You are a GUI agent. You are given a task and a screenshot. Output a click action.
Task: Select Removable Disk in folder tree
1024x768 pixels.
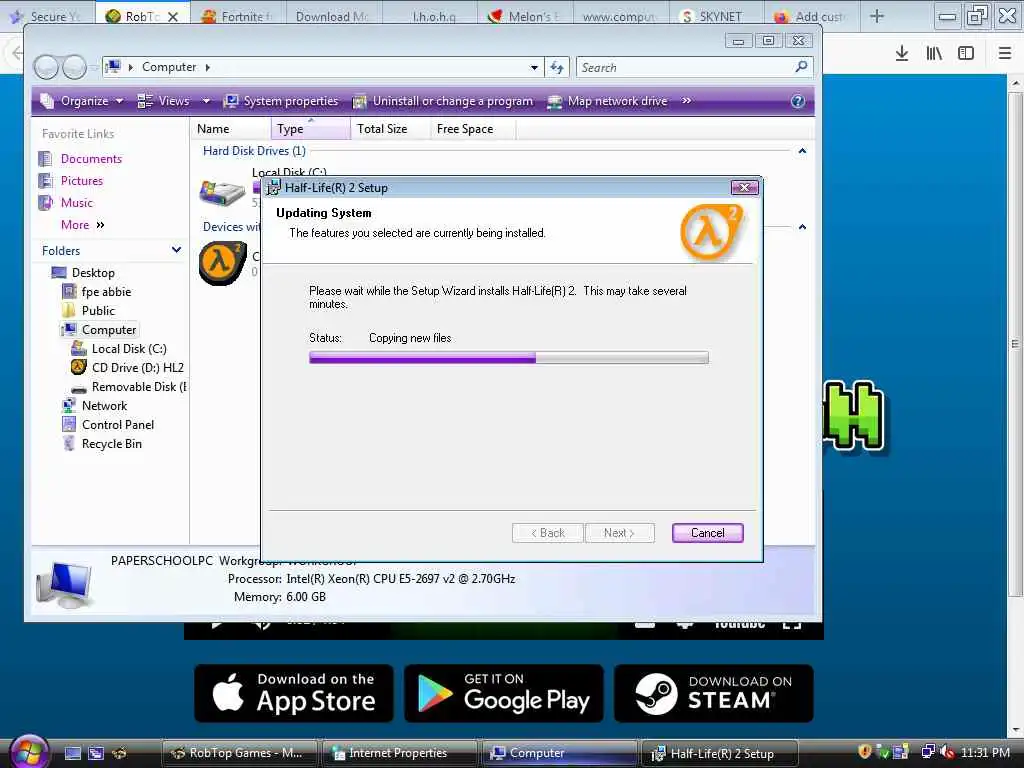tap(138, 387)
